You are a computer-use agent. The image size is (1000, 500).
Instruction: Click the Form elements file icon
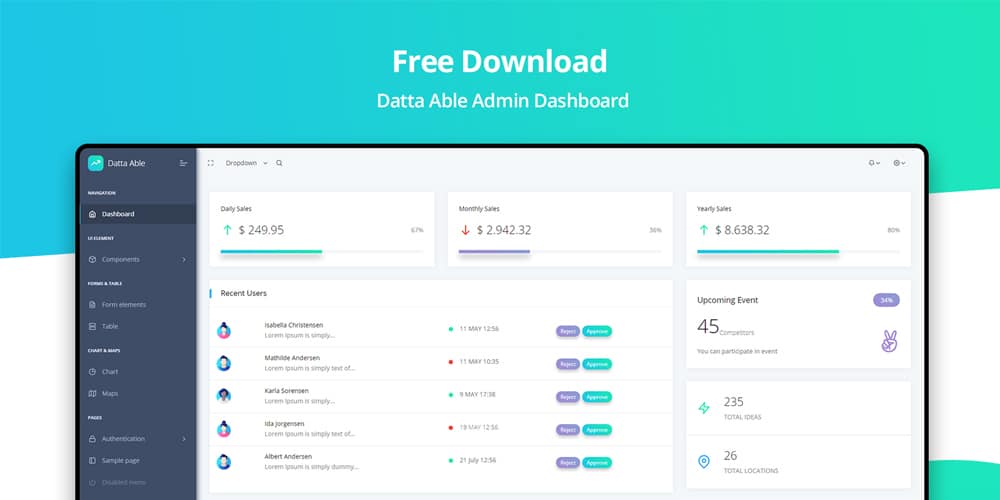(x=92, y=305)
